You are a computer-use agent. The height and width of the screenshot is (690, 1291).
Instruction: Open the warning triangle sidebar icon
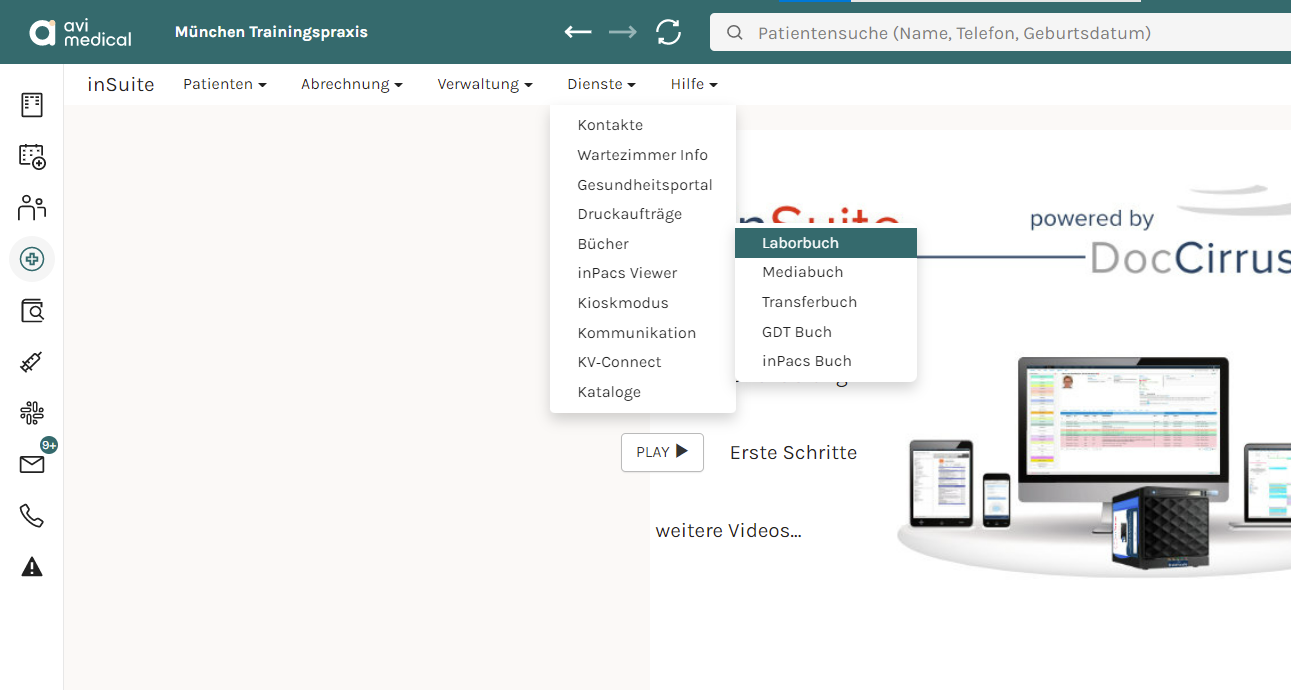32,567
